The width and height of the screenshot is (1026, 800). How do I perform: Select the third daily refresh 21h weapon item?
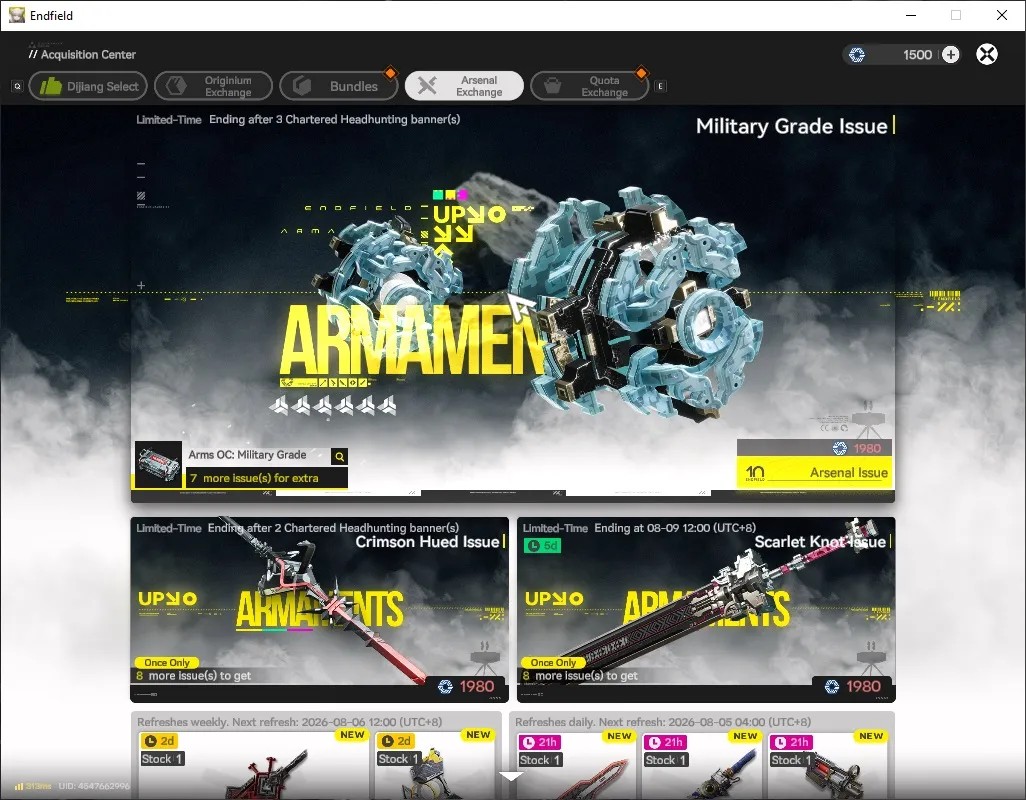point(827,764)
